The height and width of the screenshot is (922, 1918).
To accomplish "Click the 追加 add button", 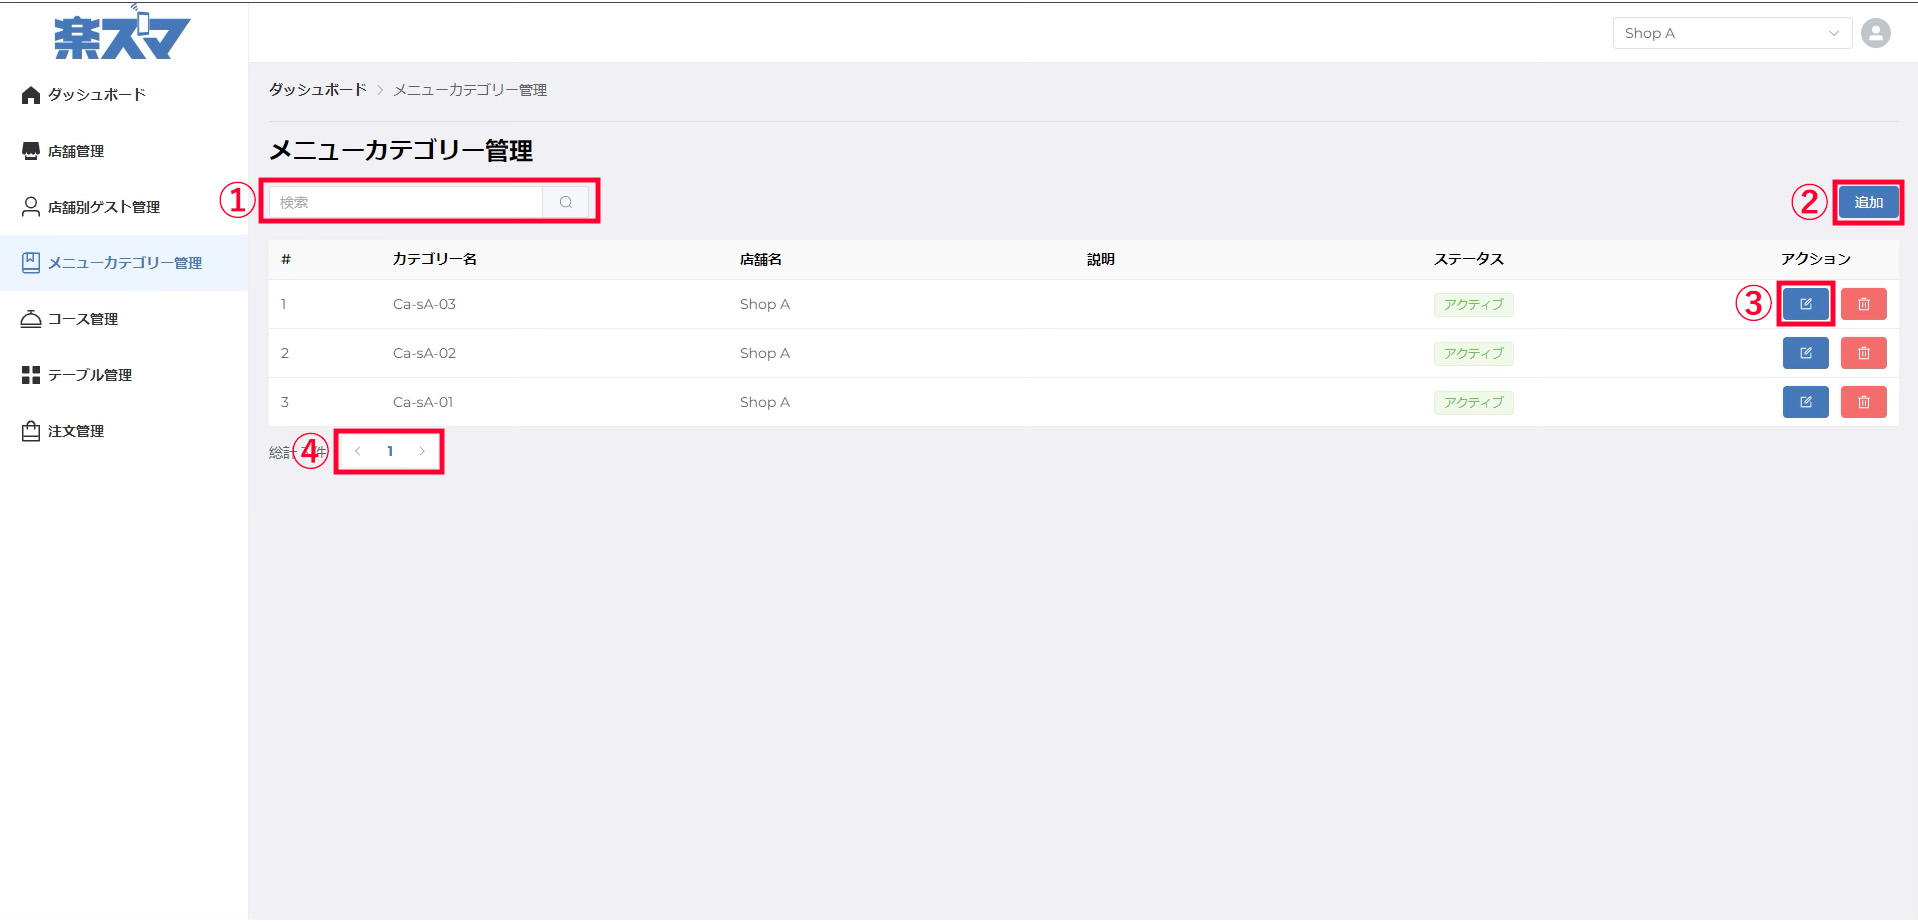I will 1867,202.
